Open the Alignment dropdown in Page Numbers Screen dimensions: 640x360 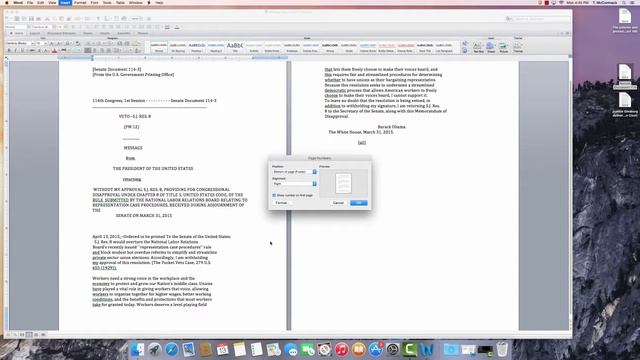294,184
